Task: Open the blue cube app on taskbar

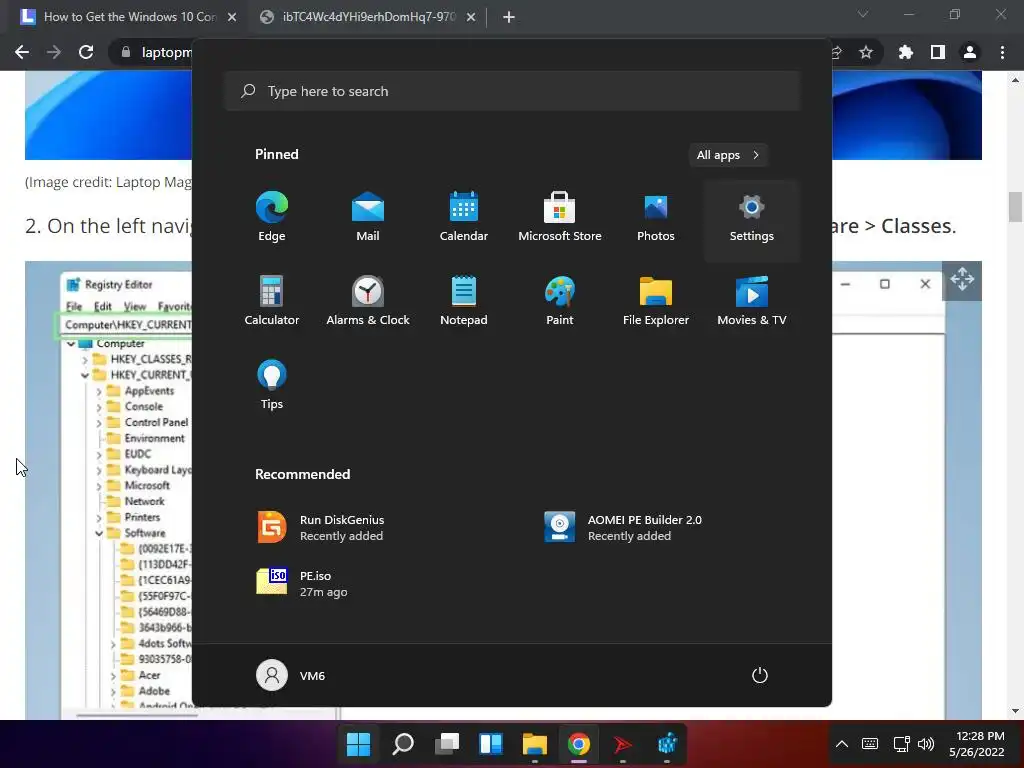Action: 667,744
